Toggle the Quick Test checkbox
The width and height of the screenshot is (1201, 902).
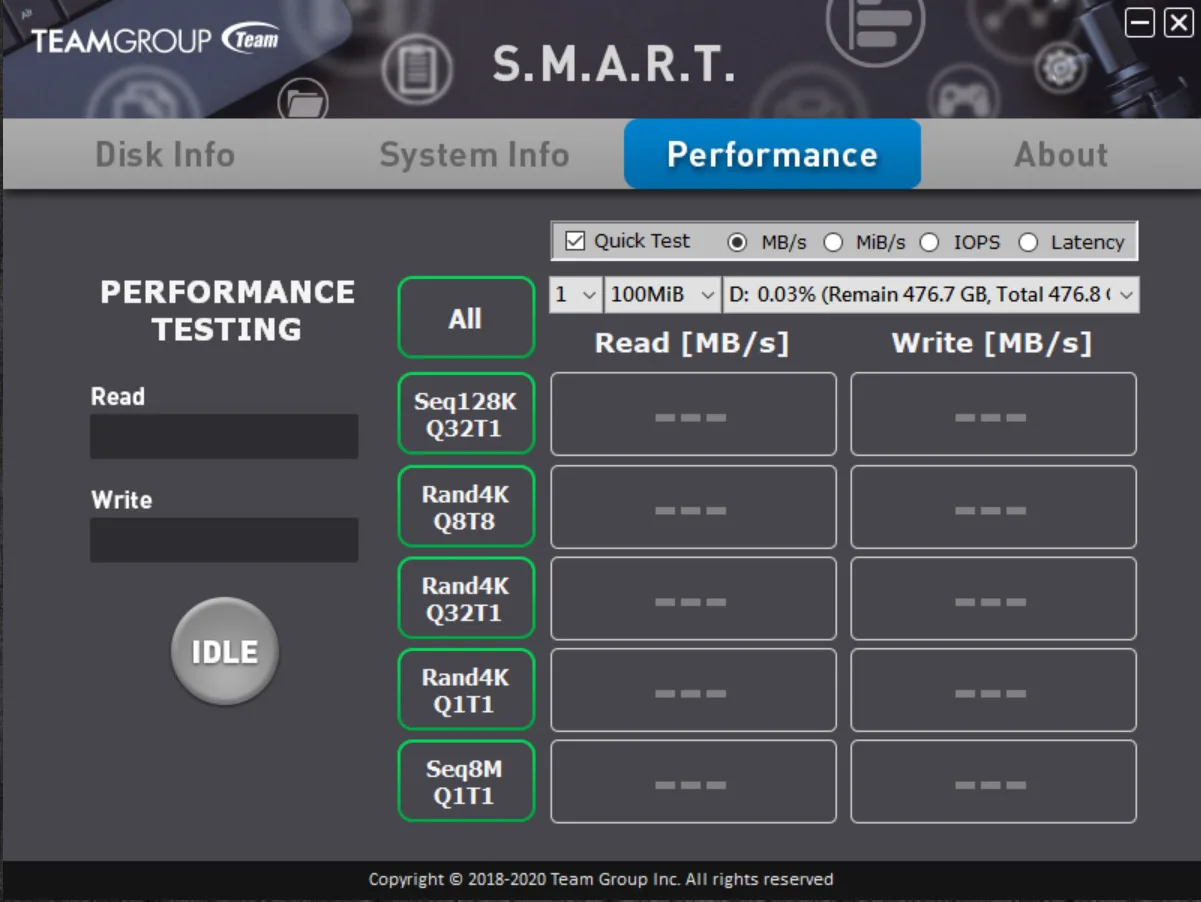point(575,241)
